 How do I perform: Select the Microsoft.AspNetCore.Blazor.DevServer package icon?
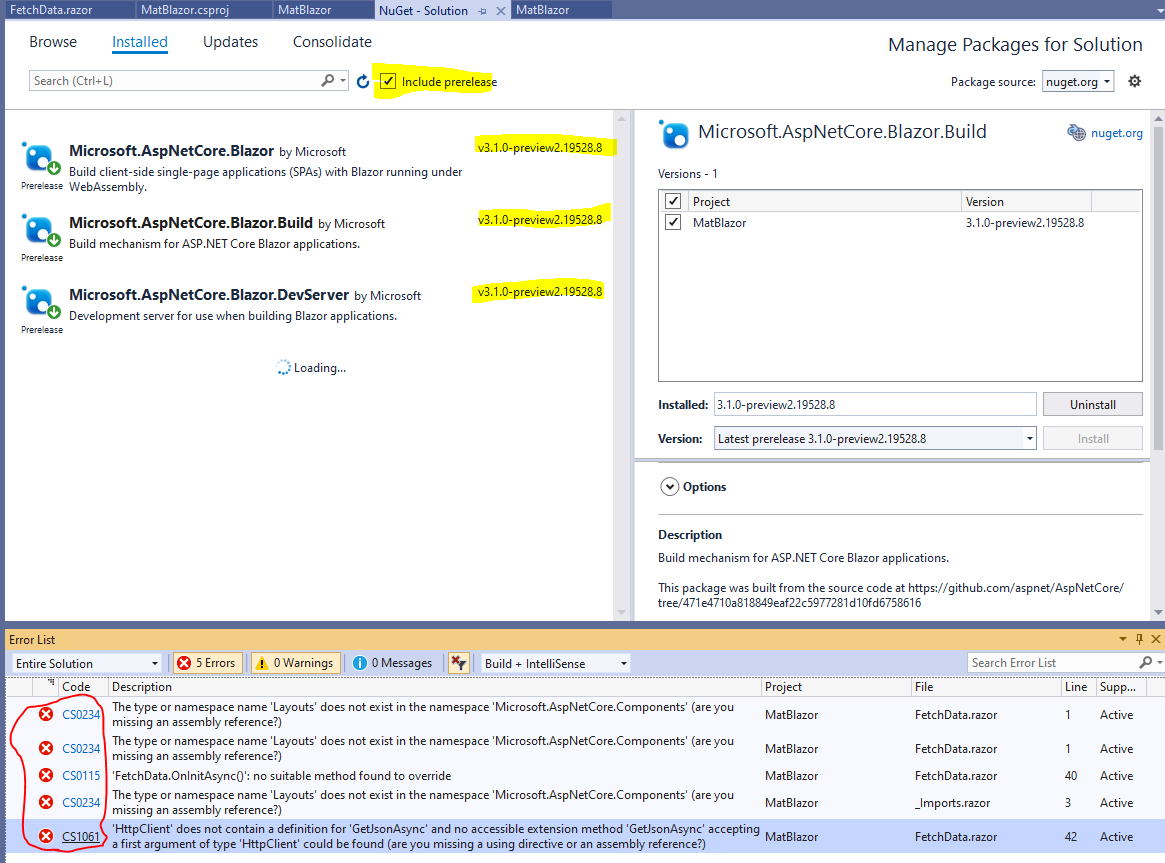(41, 303)
